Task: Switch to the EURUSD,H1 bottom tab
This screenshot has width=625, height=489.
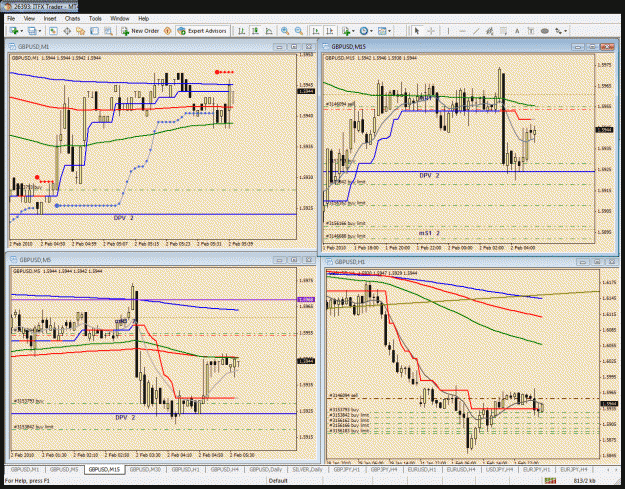Action: pos(422,469)
